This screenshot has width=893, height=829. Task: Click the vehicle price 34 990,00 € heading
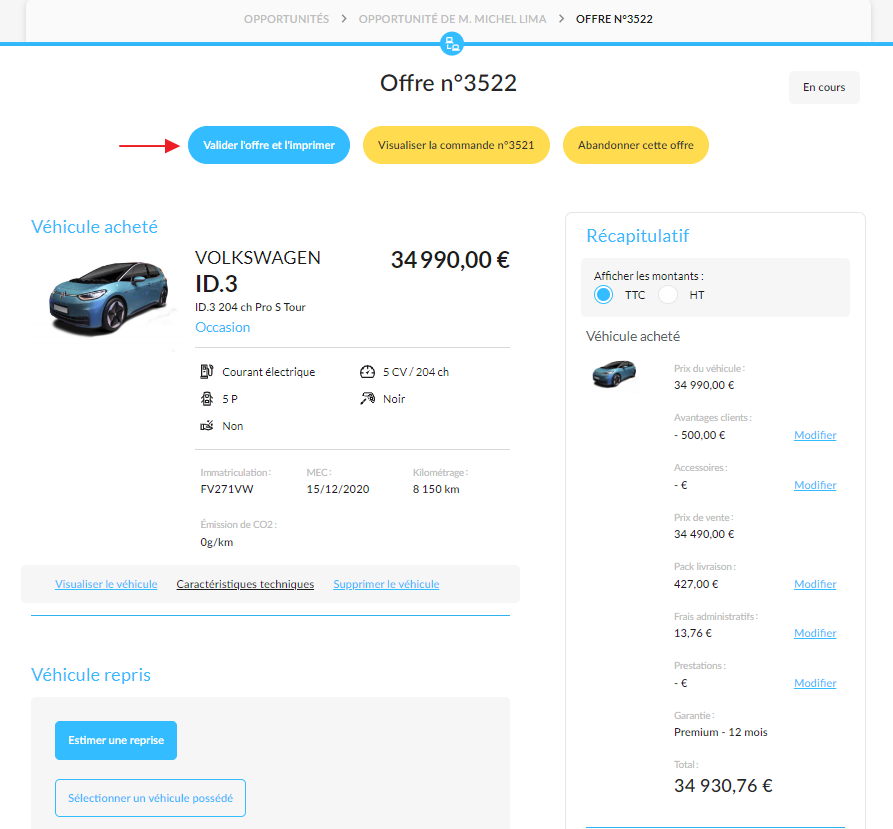coord(450,260)
